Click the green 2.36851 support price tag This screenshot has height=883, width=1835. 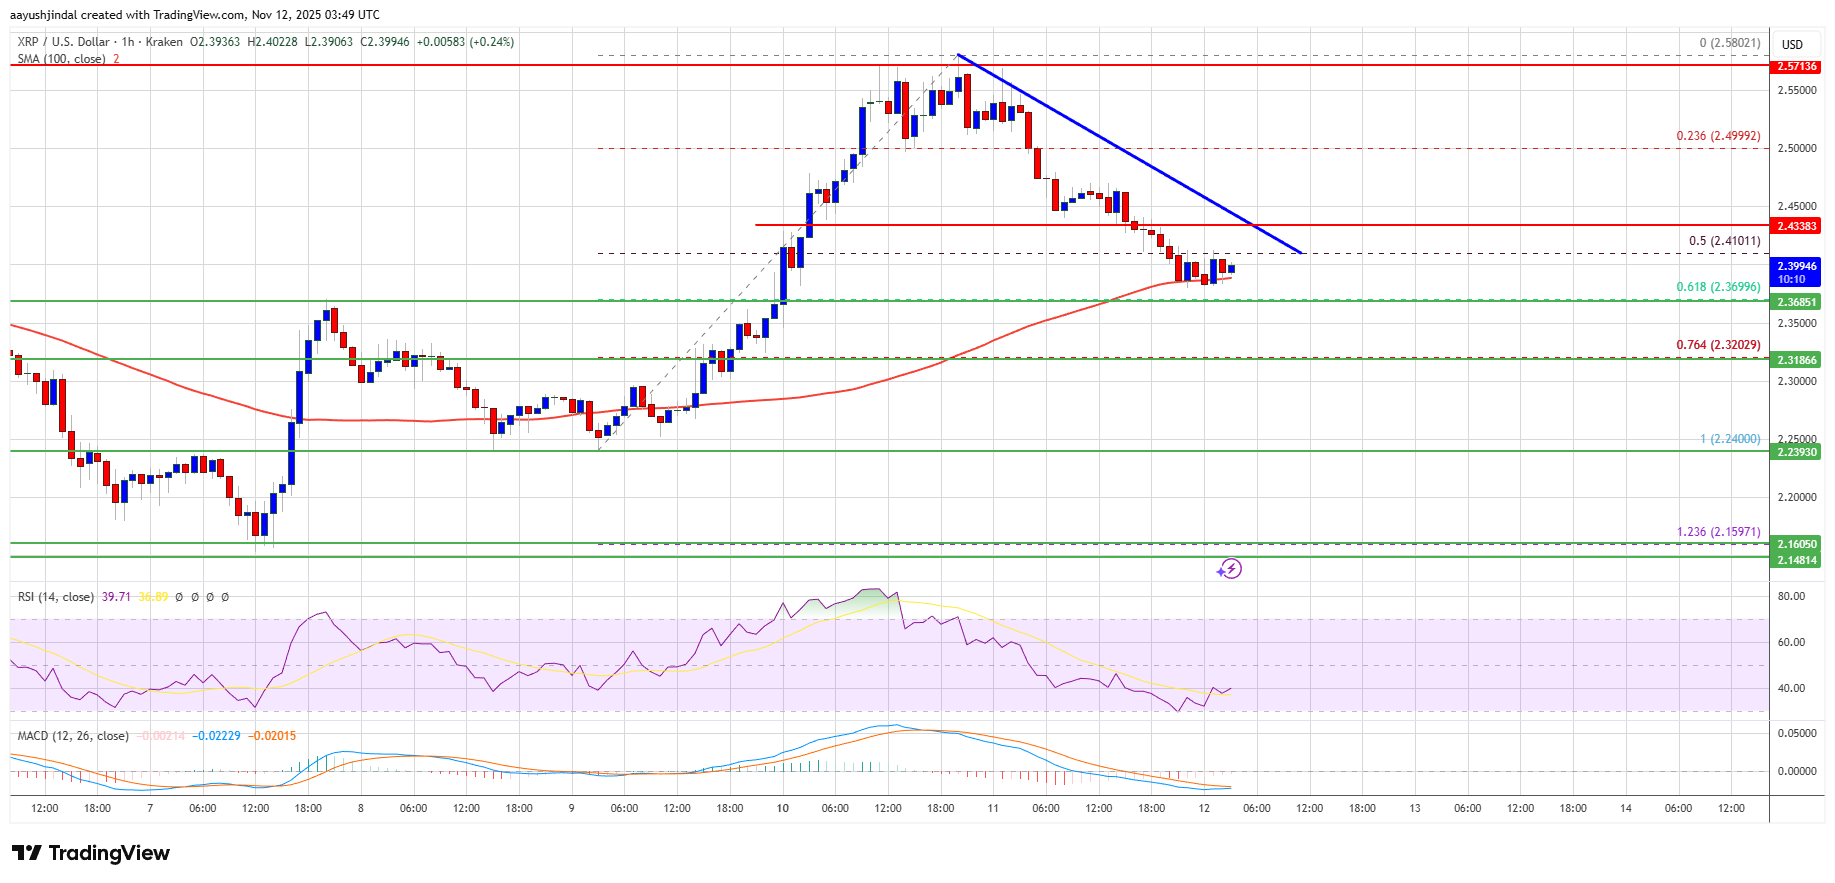click(1796, 302)
